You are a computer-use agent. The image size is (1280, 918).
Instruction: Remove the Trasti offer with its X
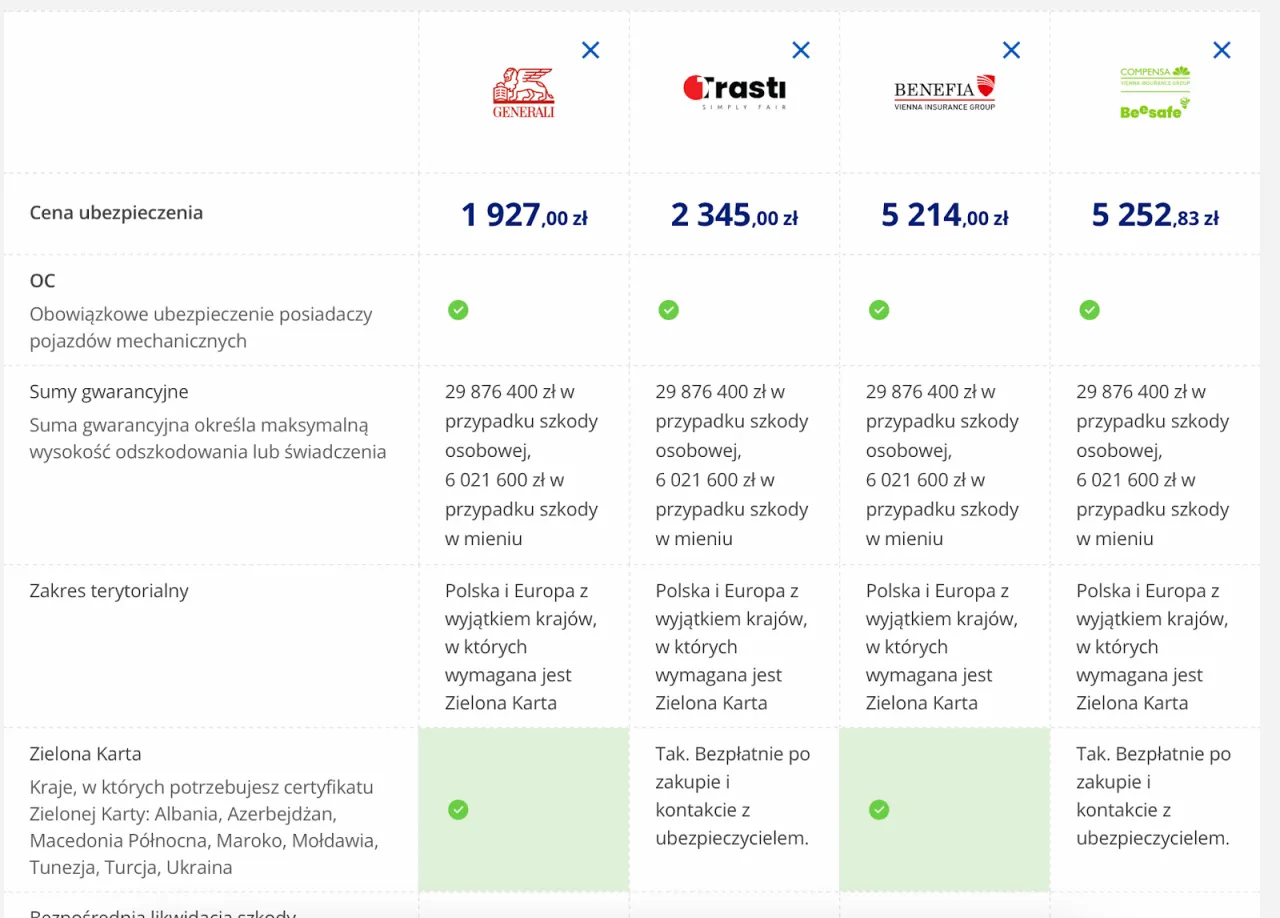(x=801, y=50)
